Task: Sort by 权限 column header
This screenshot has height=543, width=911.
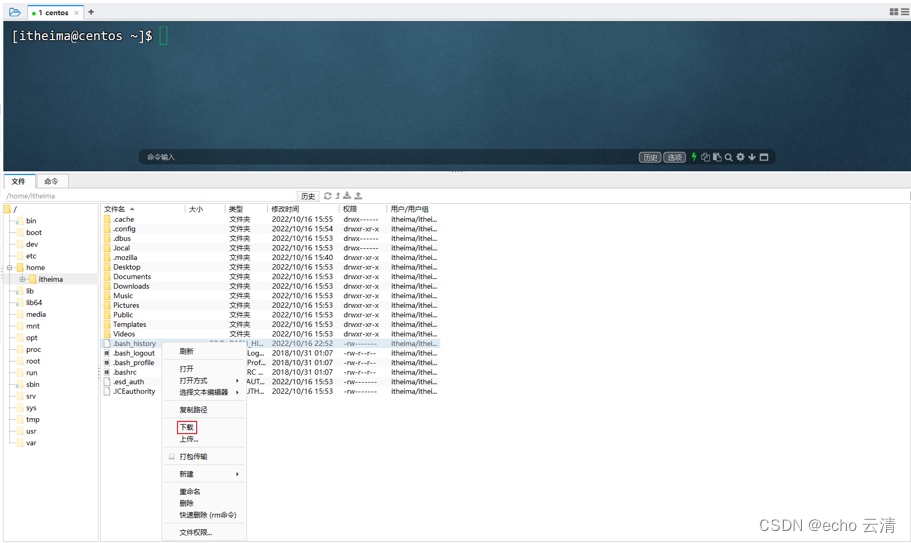Action: pos(363,209)
